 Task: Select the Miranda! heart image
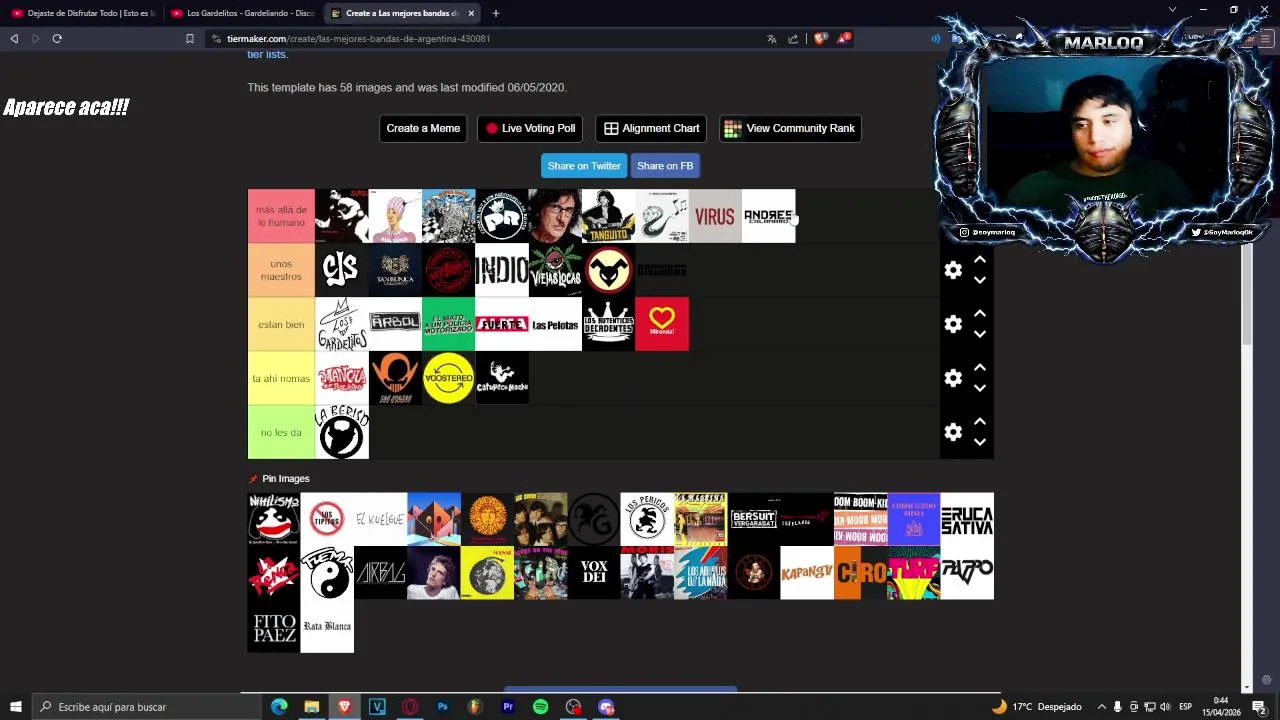(x=662, y=324)
